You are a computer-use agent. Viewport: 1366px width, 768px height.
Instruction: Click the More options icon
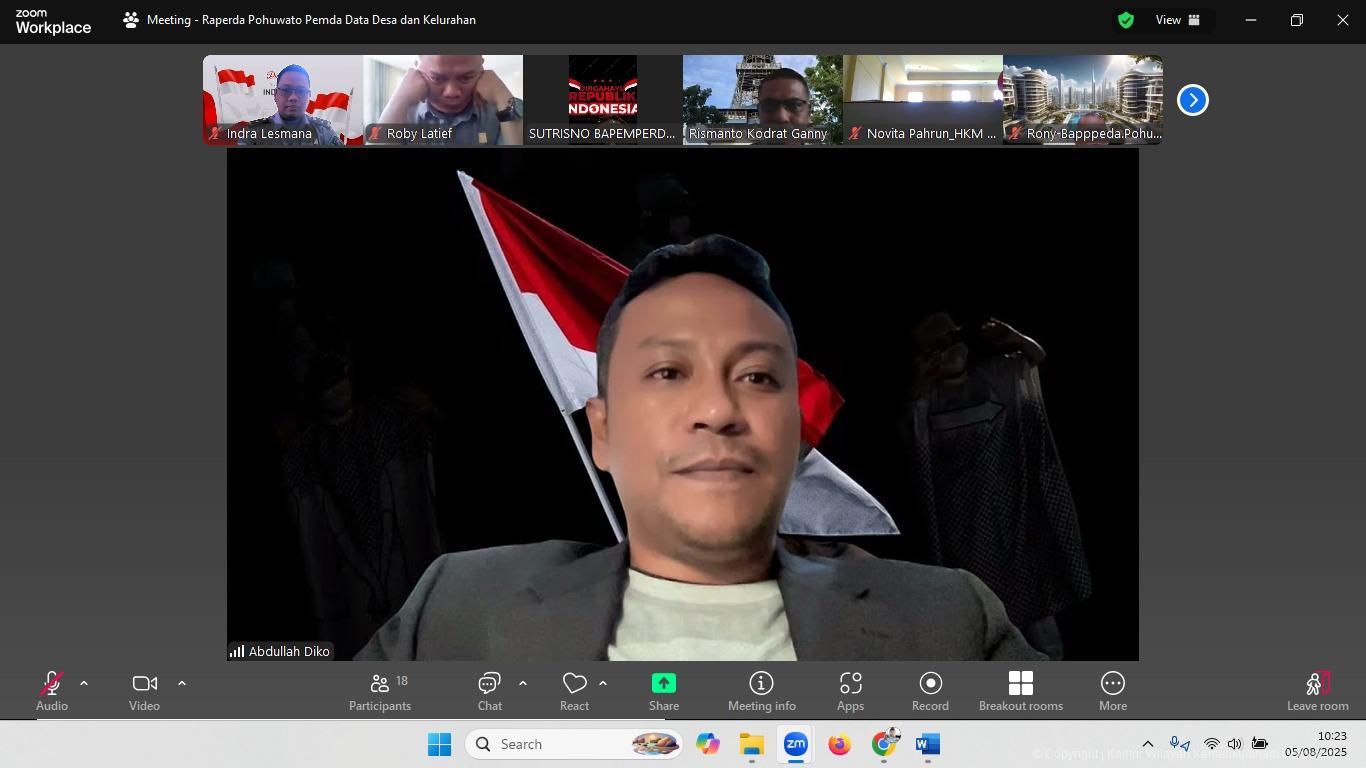coord(1112,691)
